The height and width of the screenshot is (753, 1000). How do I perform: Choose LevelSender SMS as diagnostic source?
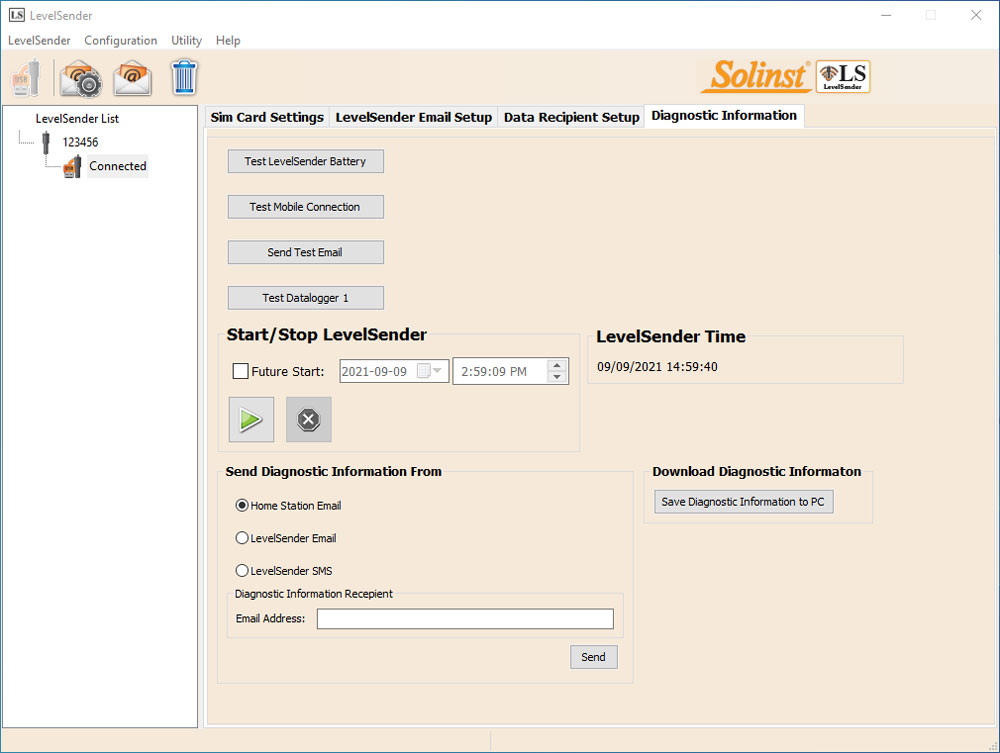241,570
